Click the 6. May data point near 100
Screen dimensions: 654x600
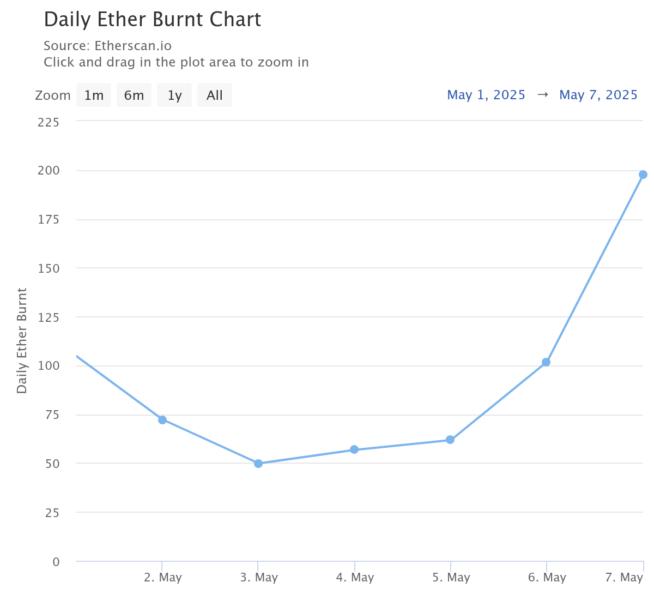pos(546,362)
